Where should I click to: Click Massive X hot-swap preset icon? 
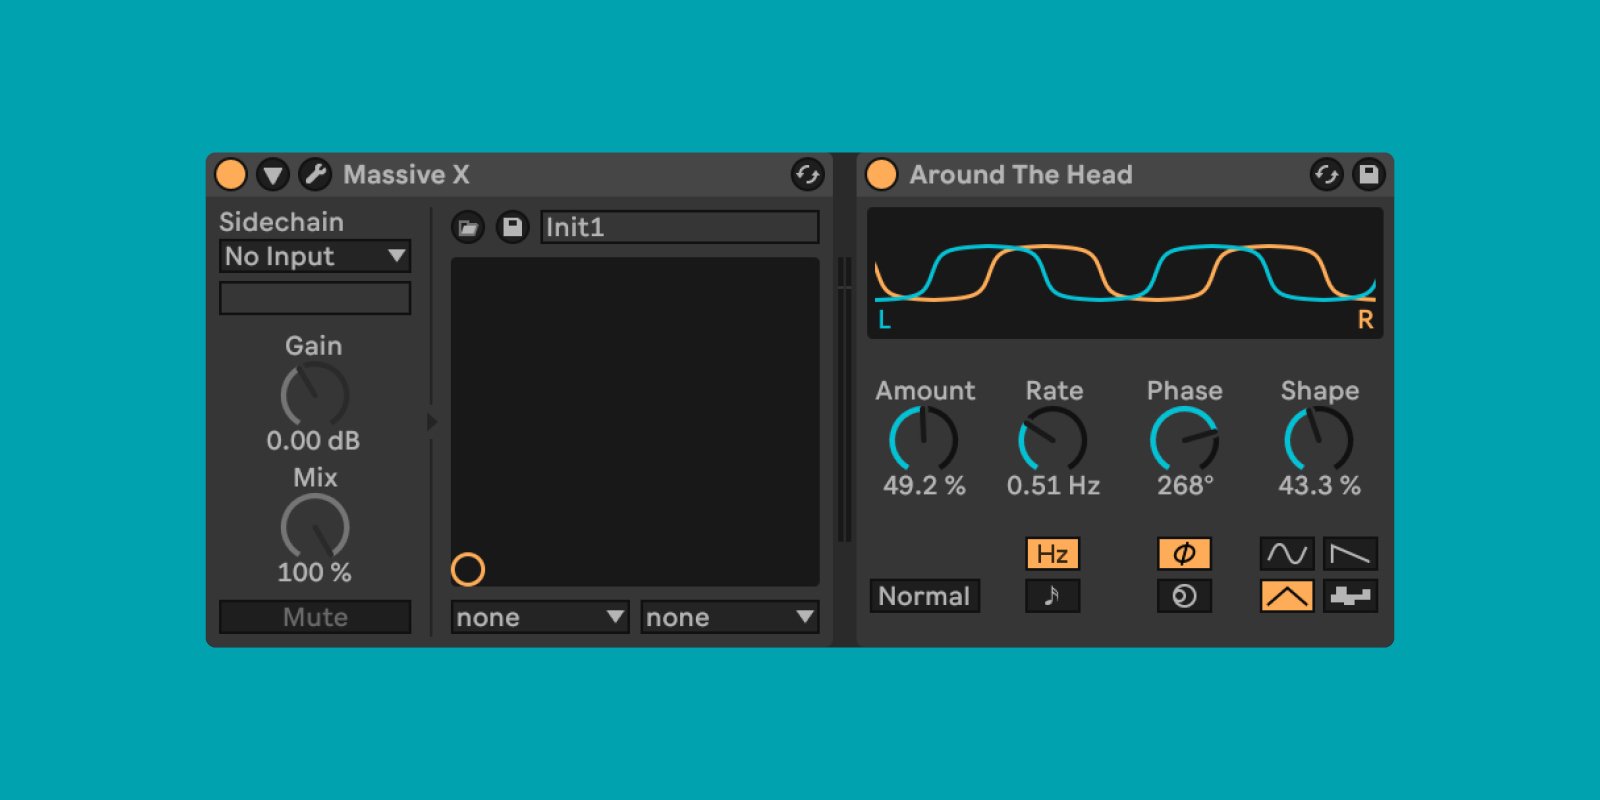[x=807, y=174]
